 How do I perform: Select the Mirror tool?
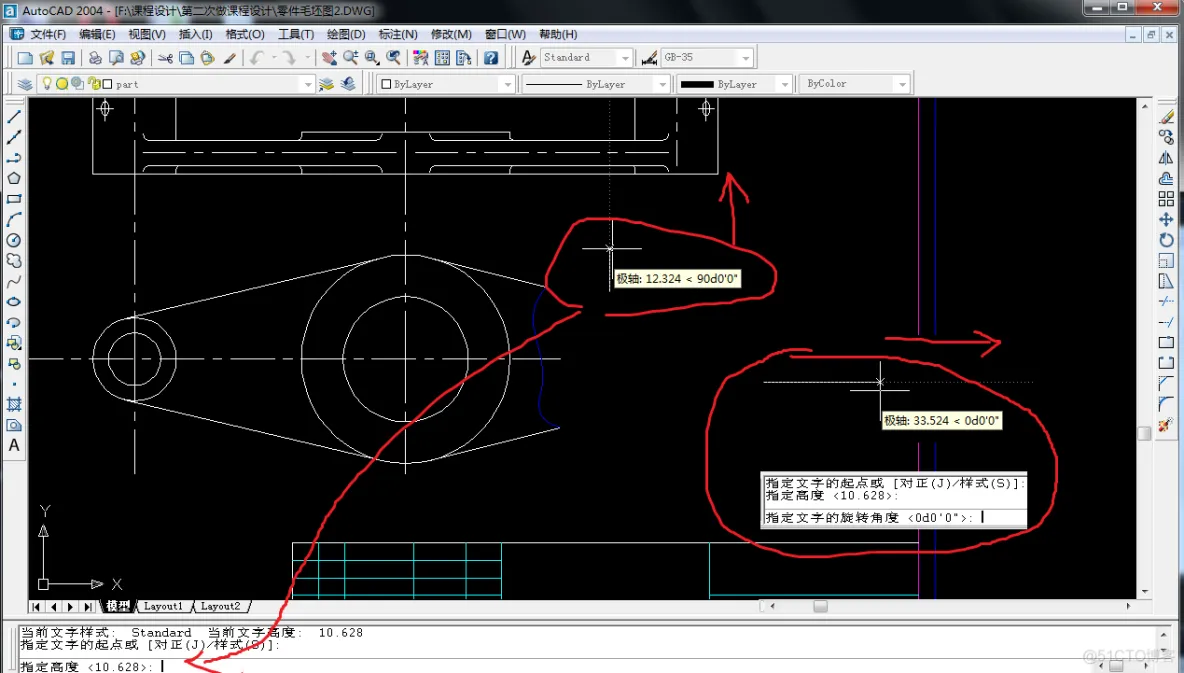1167,158
